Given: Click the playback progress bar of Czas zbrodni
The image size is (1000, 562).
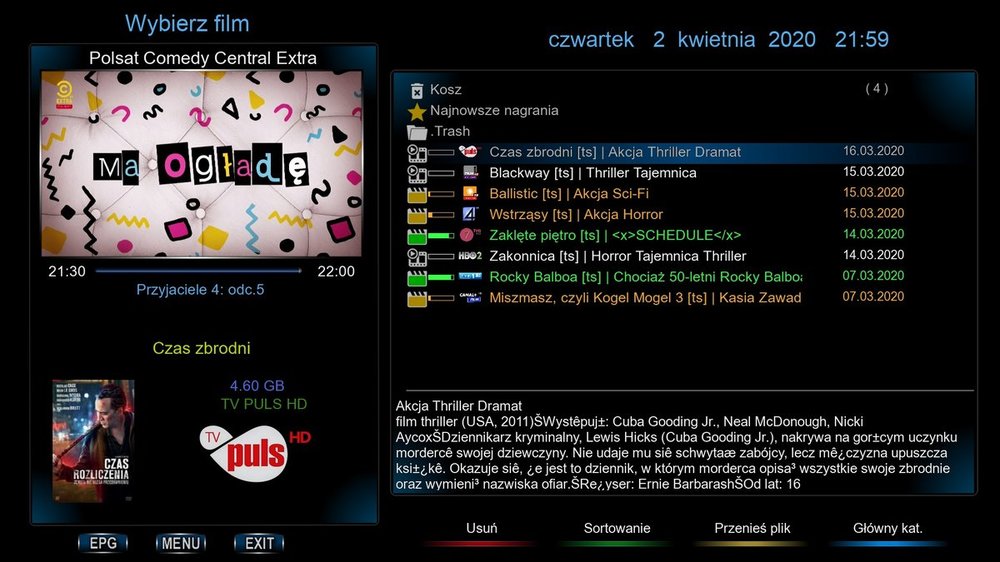Looking at the screenshot, I should 441,152.
